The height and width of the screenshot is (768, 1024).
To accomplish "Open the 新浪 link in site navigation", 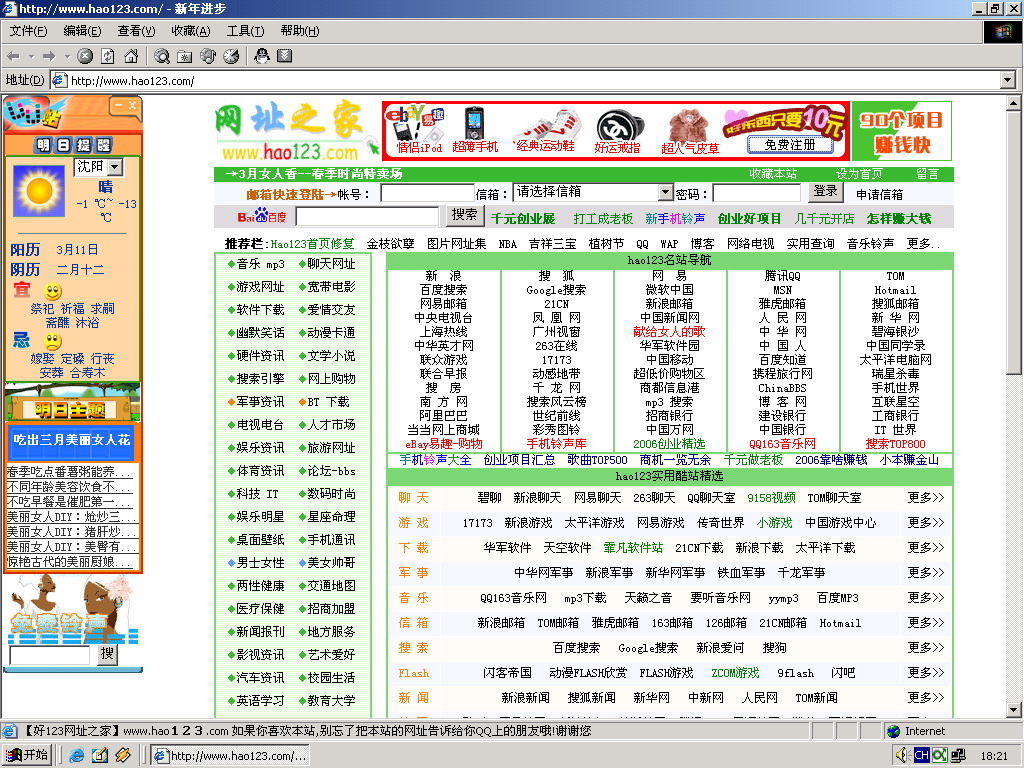I will (443, 276).
